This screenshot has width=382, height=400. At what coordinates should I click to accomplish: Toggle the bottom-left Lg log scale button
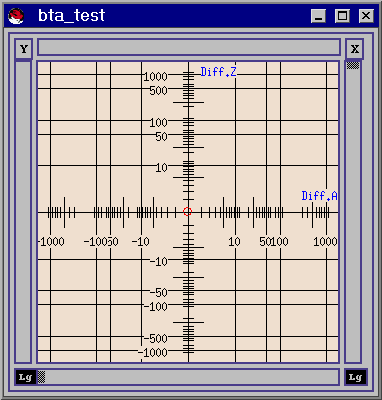tap(26, 377)
